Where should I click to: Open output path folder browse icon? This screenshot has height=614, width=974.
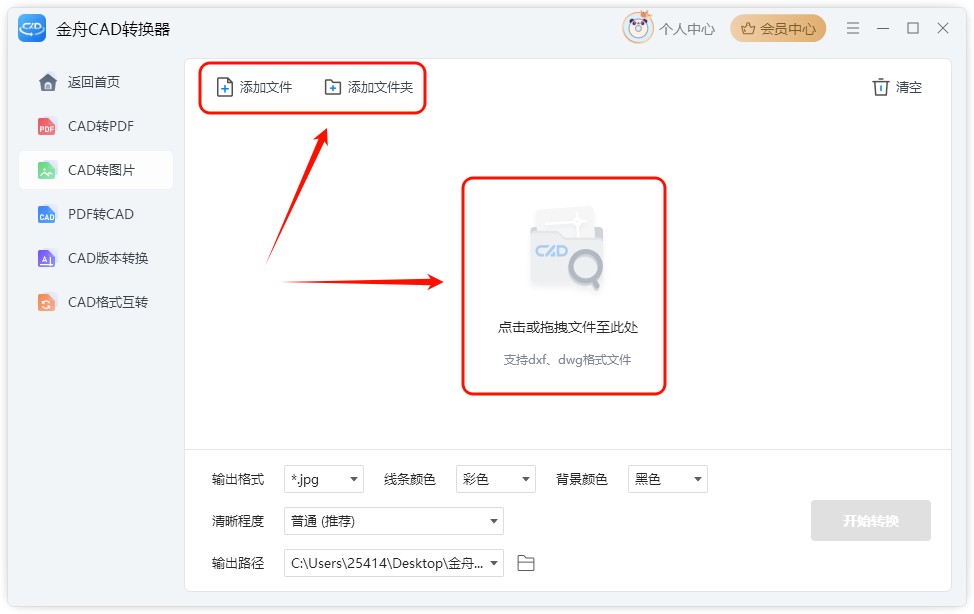526,563
